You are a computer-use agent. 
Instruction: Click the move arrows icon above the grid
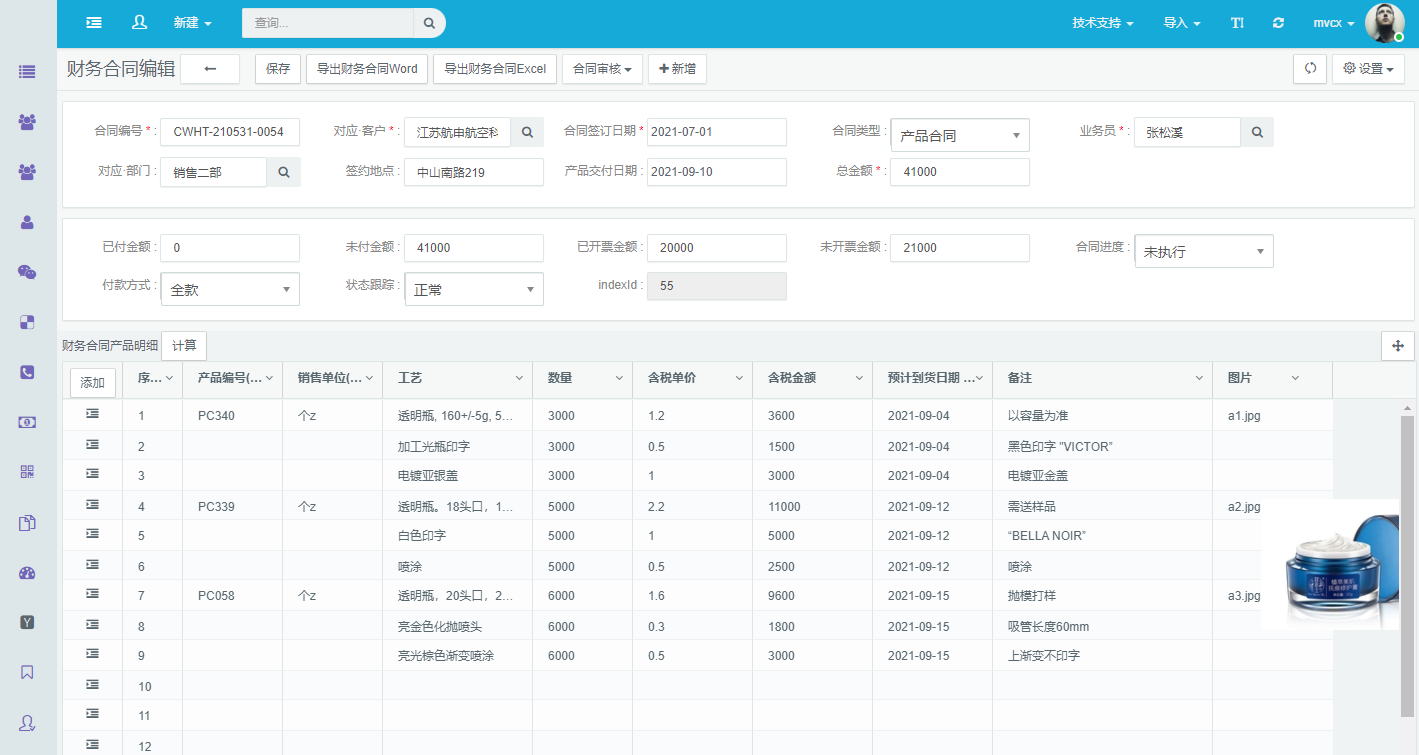click(x=1397, y=345)
